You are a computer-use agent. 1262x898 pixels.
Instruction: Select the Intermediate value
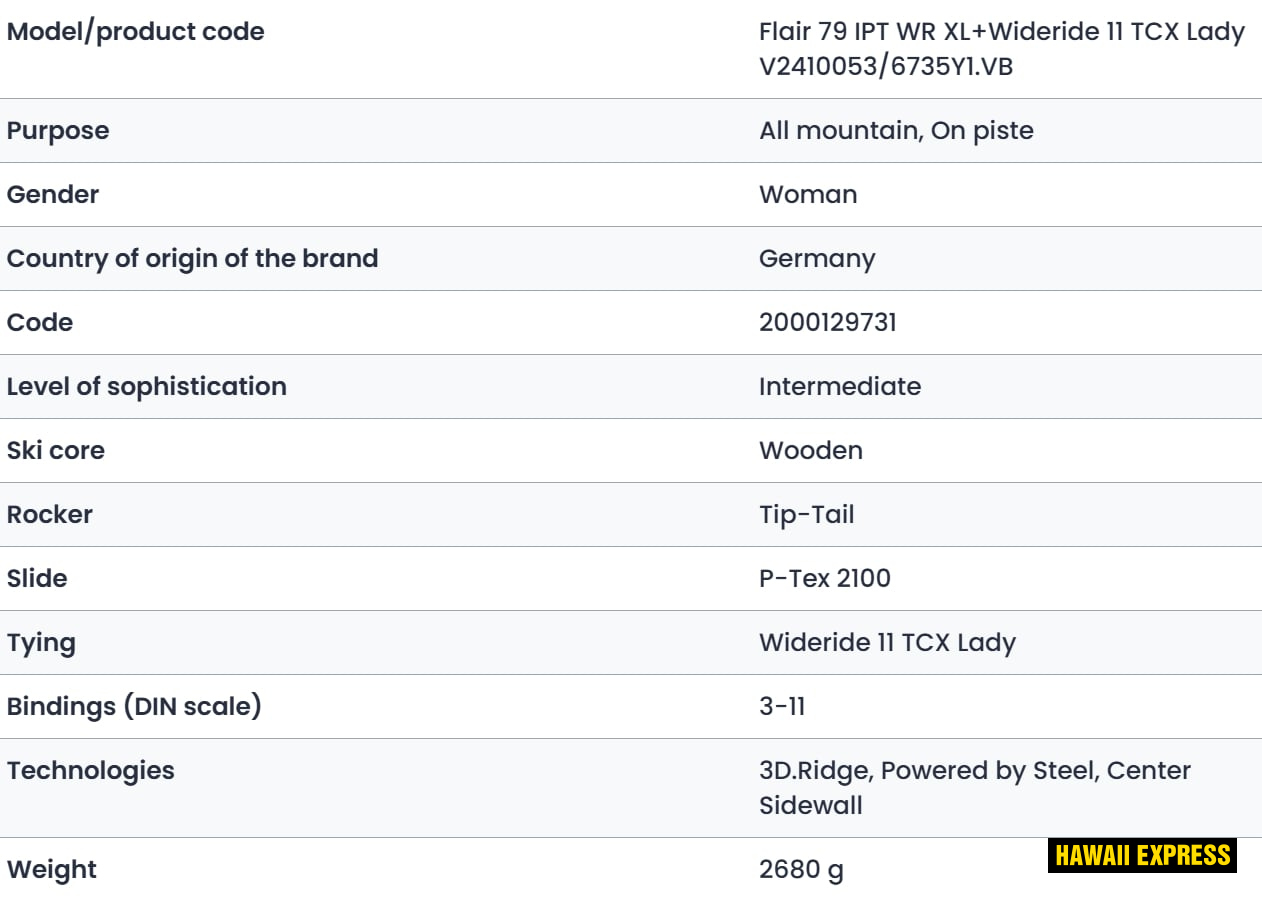(x=840, y=387)
